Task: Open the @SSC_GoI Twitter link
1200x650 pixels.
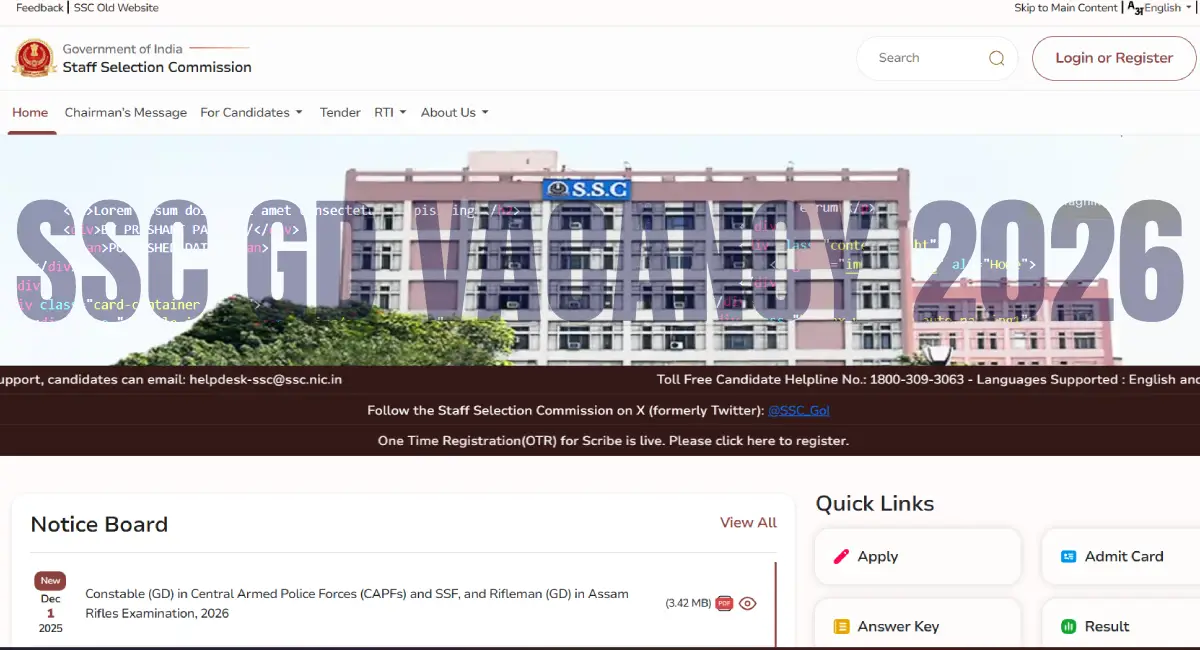Action: pos(799,410)
